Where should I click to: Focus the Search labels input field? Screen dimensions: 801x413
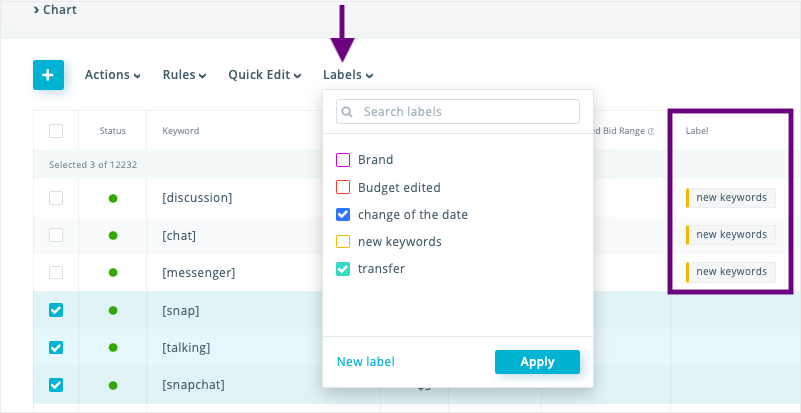coord(465,112)
